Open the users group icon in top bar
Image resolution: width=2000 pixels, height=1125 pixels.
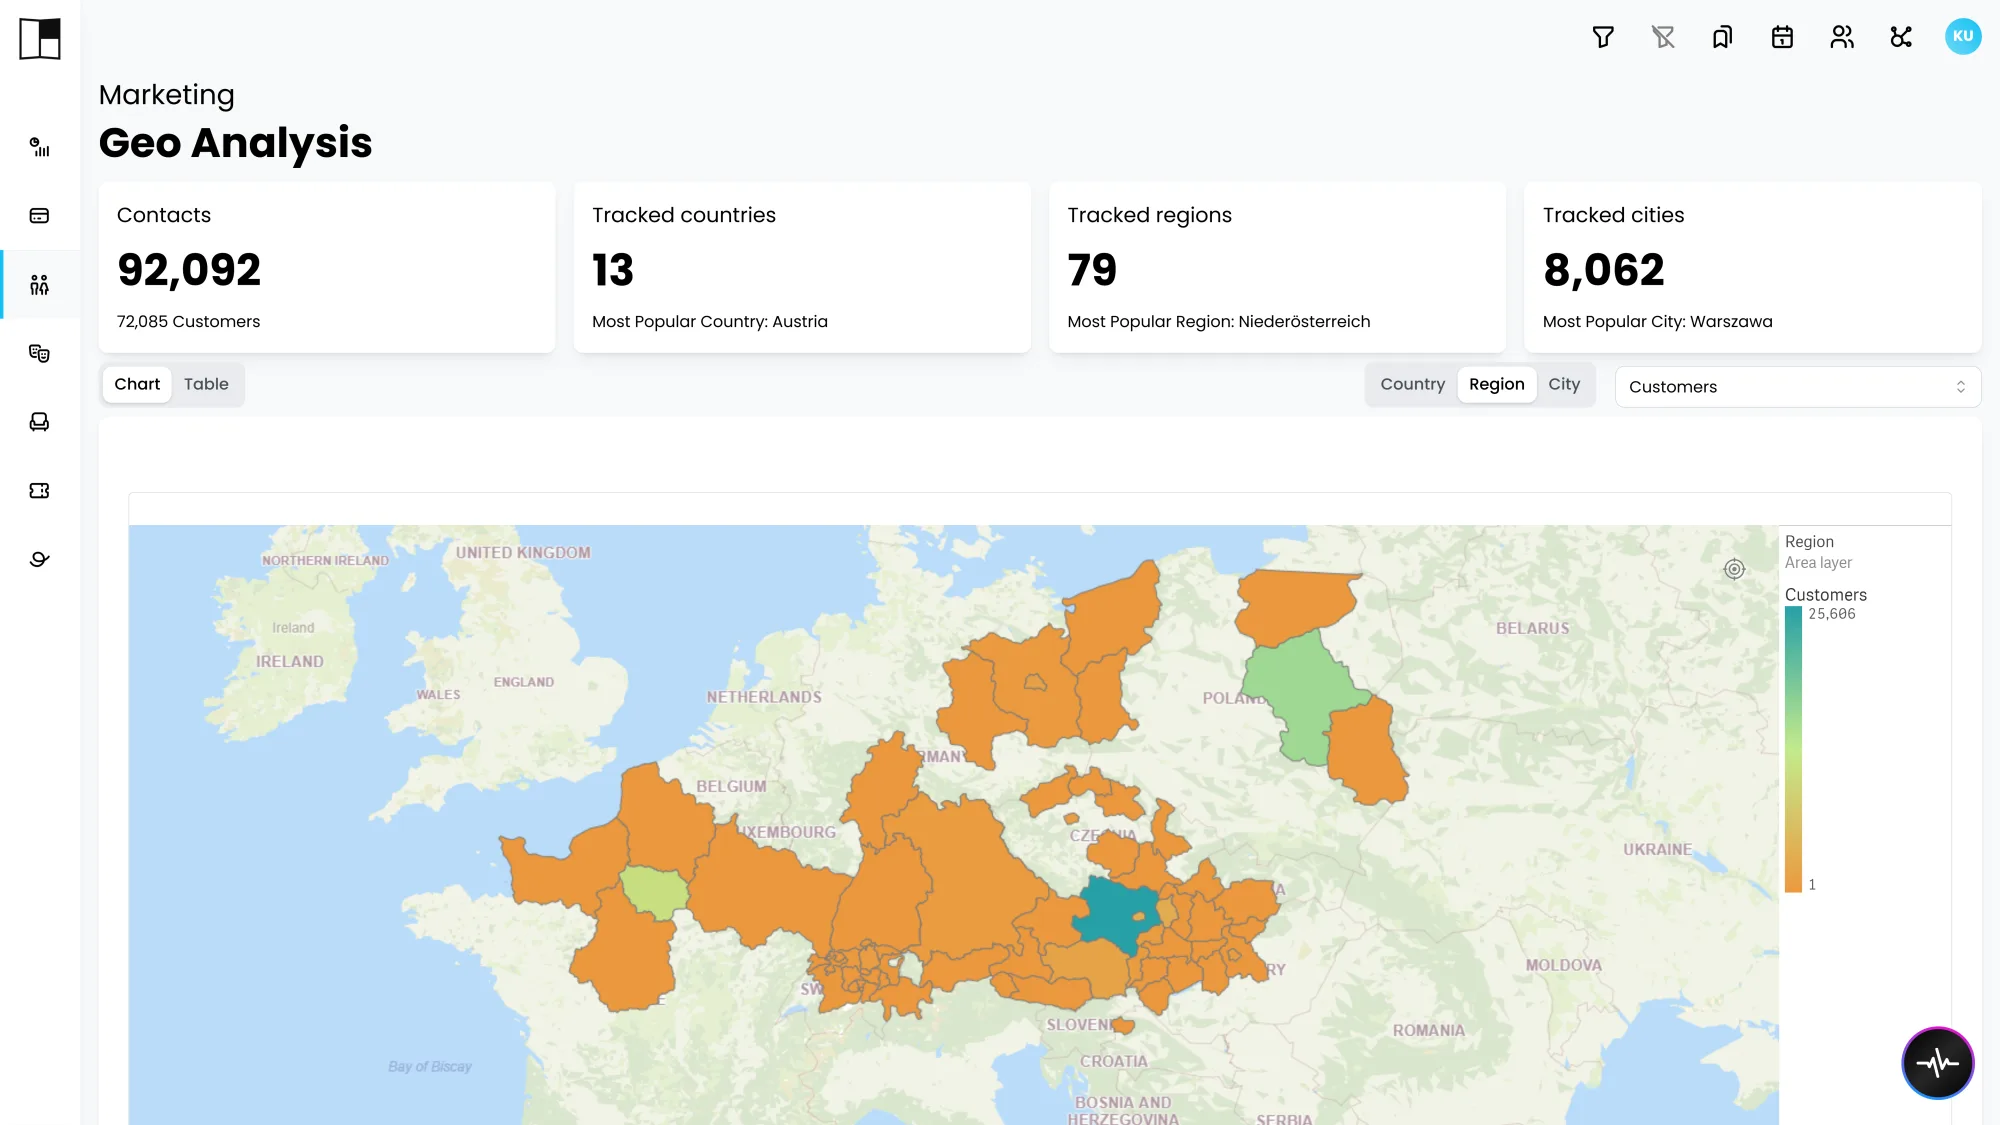pos(1842,37)
